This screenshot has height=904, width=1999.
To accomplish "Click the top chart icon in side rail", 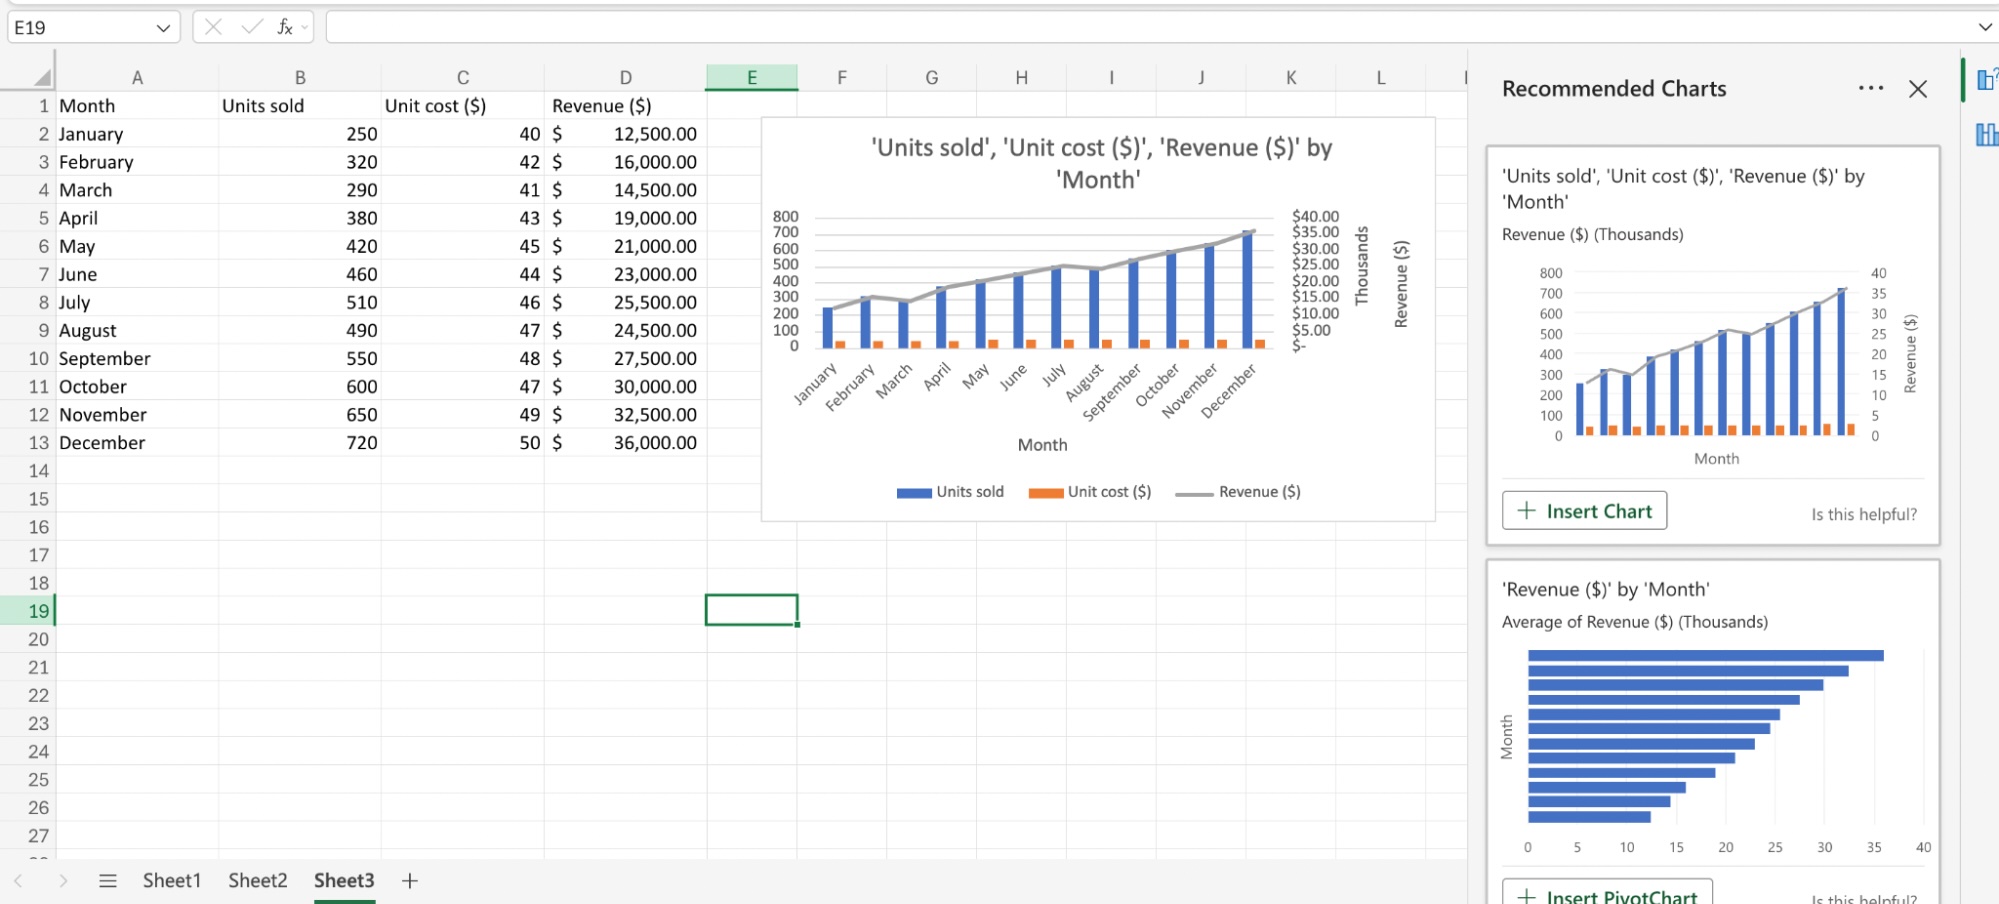I will point(1987,79).
